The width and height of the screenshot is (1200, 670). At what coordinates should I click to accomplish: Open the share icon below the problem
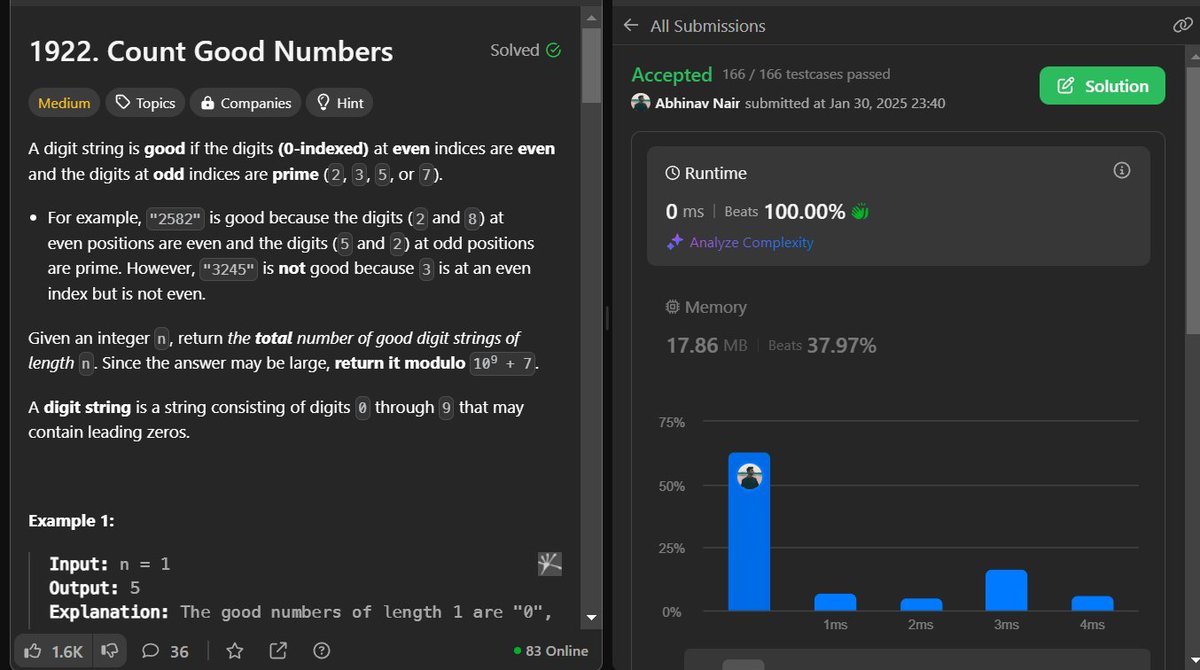(x=277, y=650)
